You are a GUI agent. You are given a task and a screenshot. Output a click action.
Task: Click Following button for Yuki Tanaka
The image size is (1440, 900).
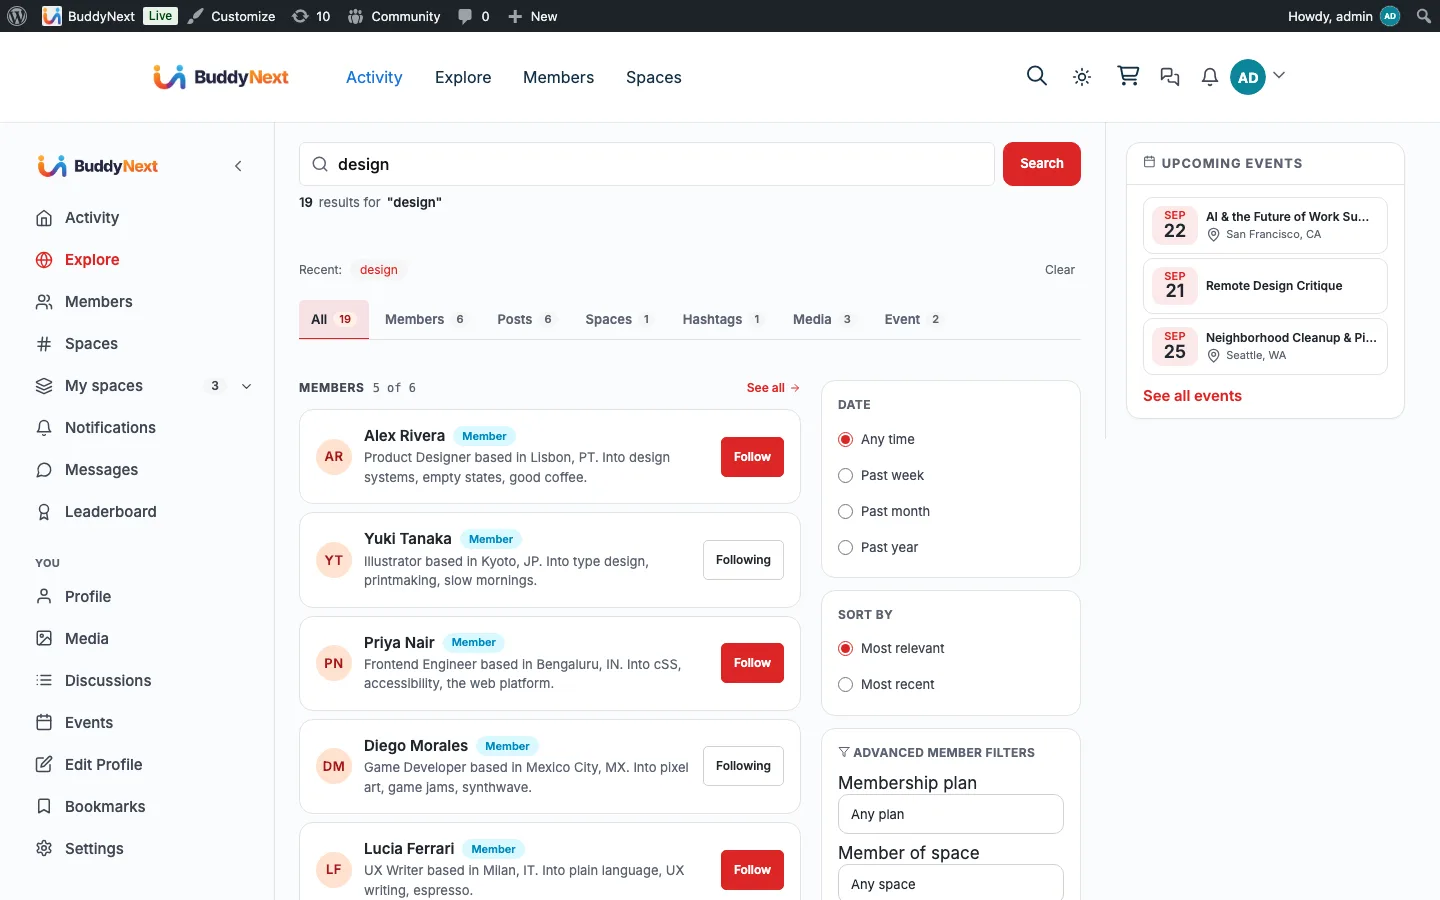tap(743, 560)
